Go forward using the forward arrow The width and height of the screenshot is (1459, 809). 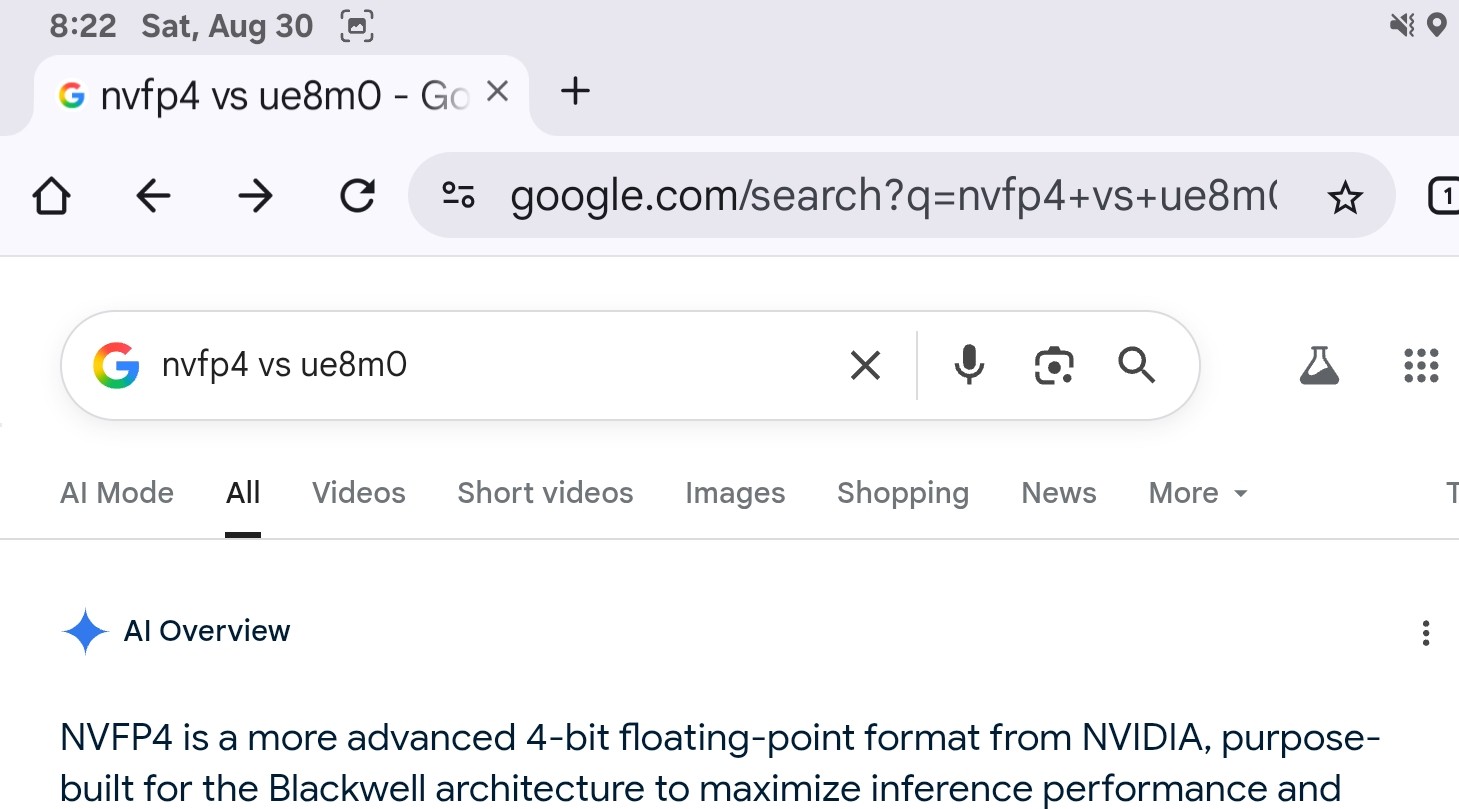256,196
